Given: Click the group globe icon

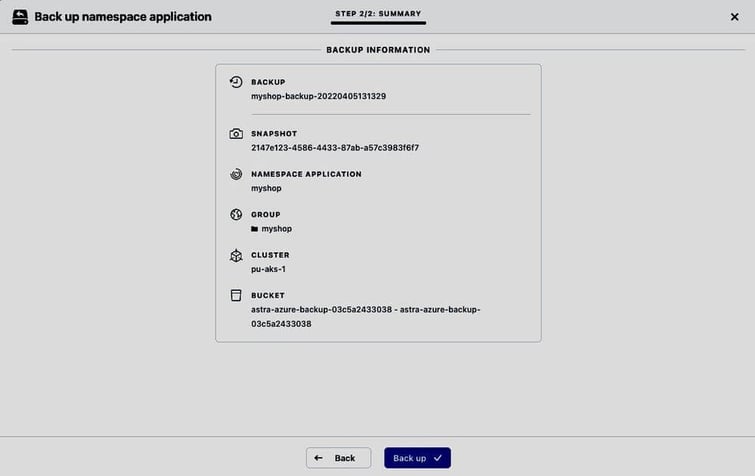Looking at the screenshot, I should click(236, 214).
